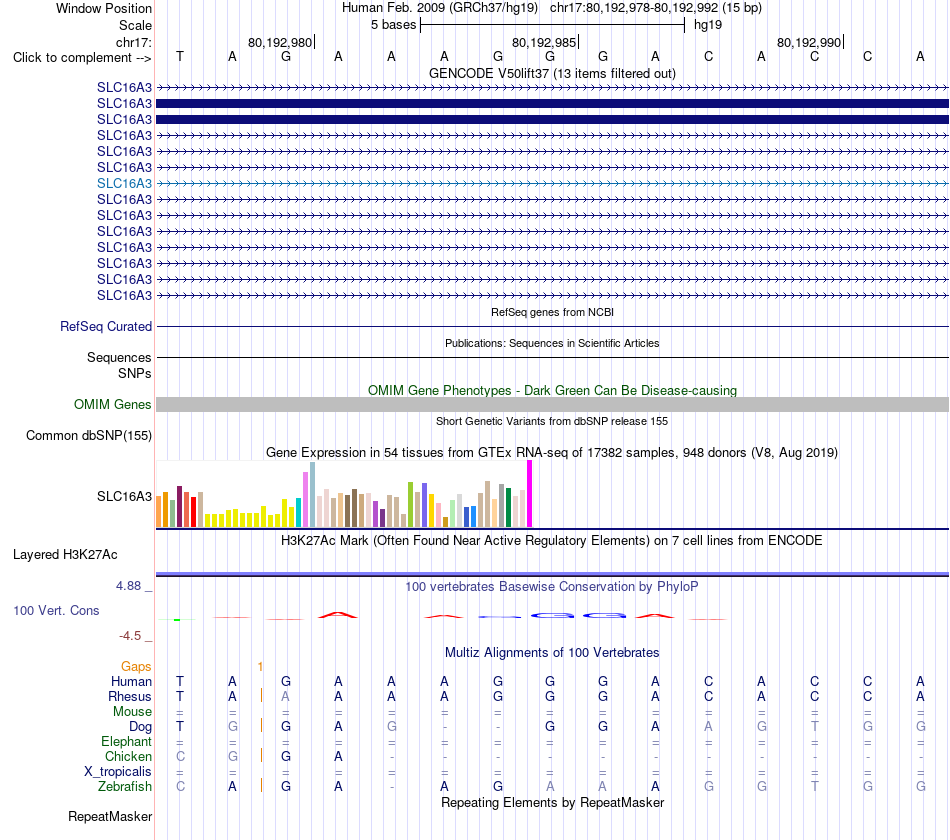Select the Common dbSNP(155) label

(x=89, y=435)
